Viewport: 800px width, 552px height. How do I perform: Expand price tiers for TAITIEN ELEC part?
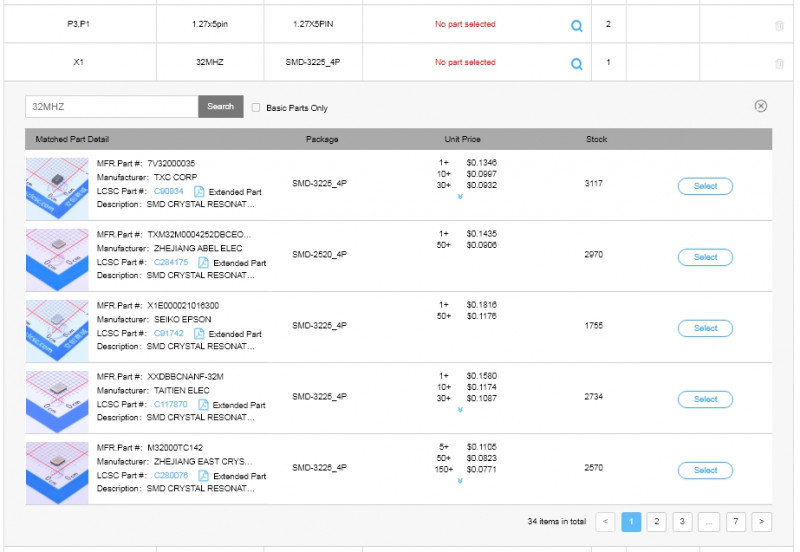tap(460, 410)
